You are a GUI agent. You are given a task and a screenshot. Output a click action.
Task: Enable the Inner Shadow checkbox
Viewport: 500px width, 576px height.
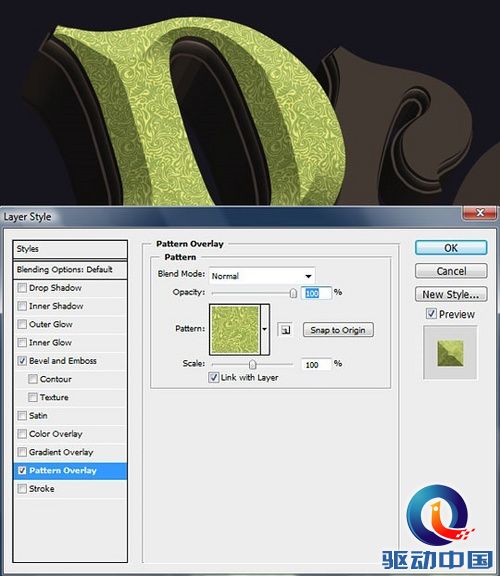22,306
